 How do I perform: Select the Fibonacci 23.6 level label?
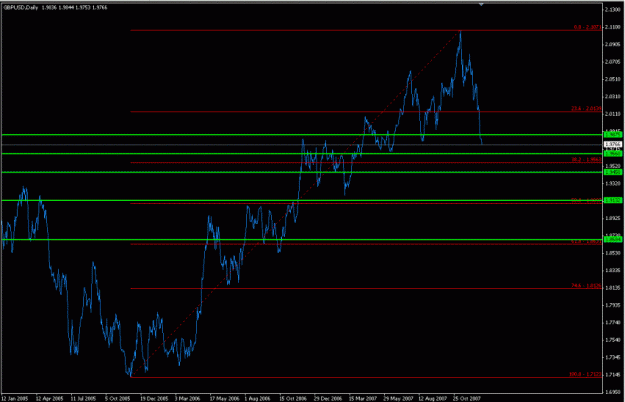586,108
